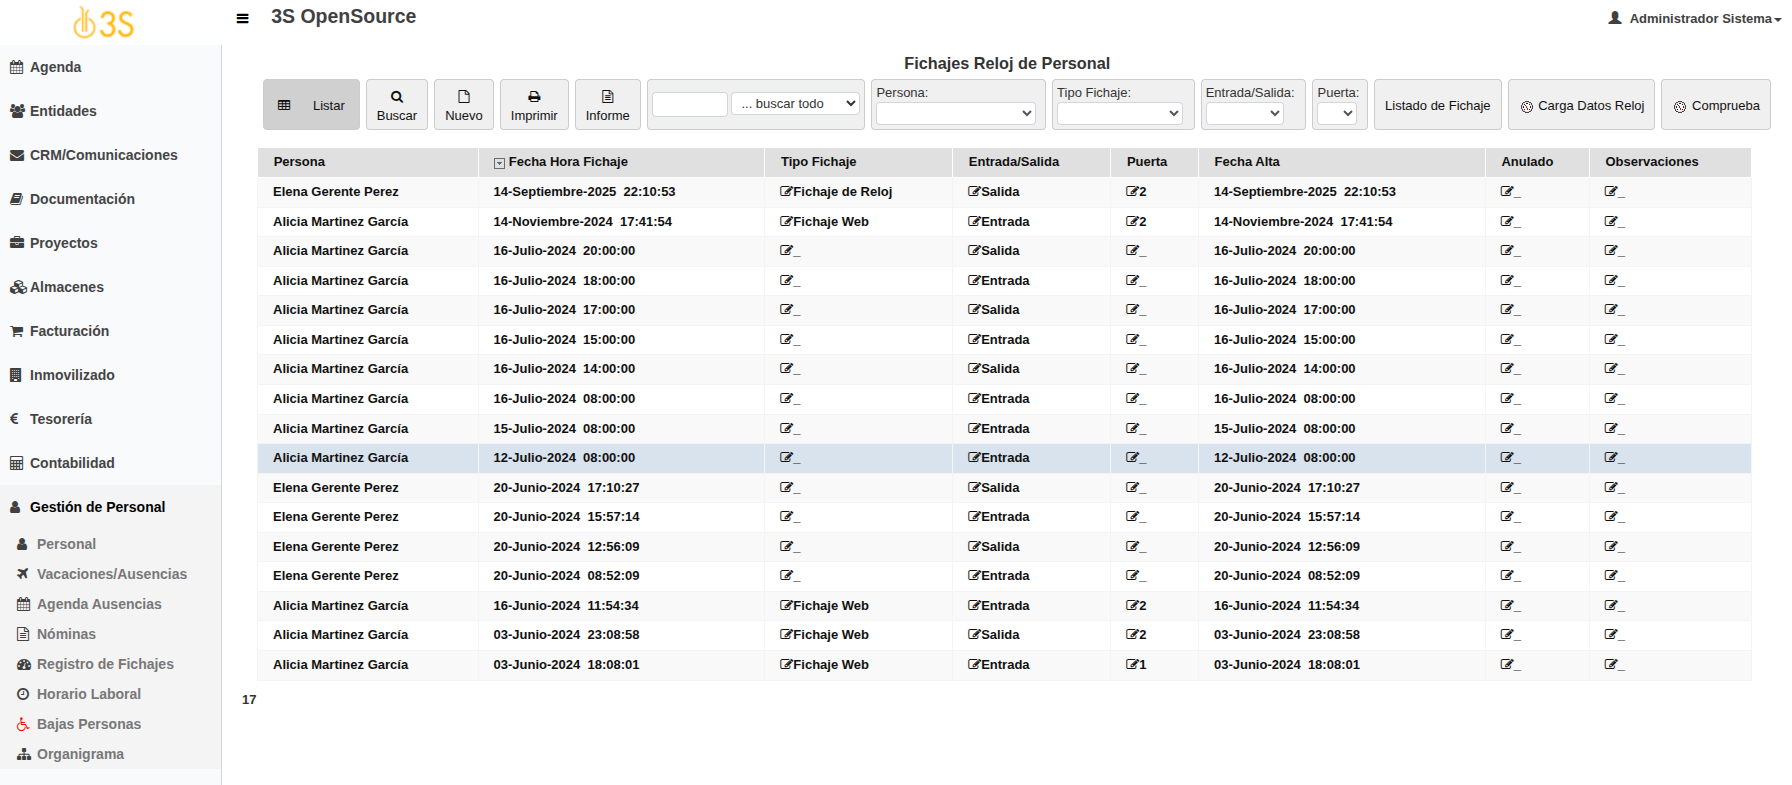The height and width of the screenshot is (785, 1792).
Task: Click the Buscar magnifier button
Action: pyautogui.click(x=397, y=105)
